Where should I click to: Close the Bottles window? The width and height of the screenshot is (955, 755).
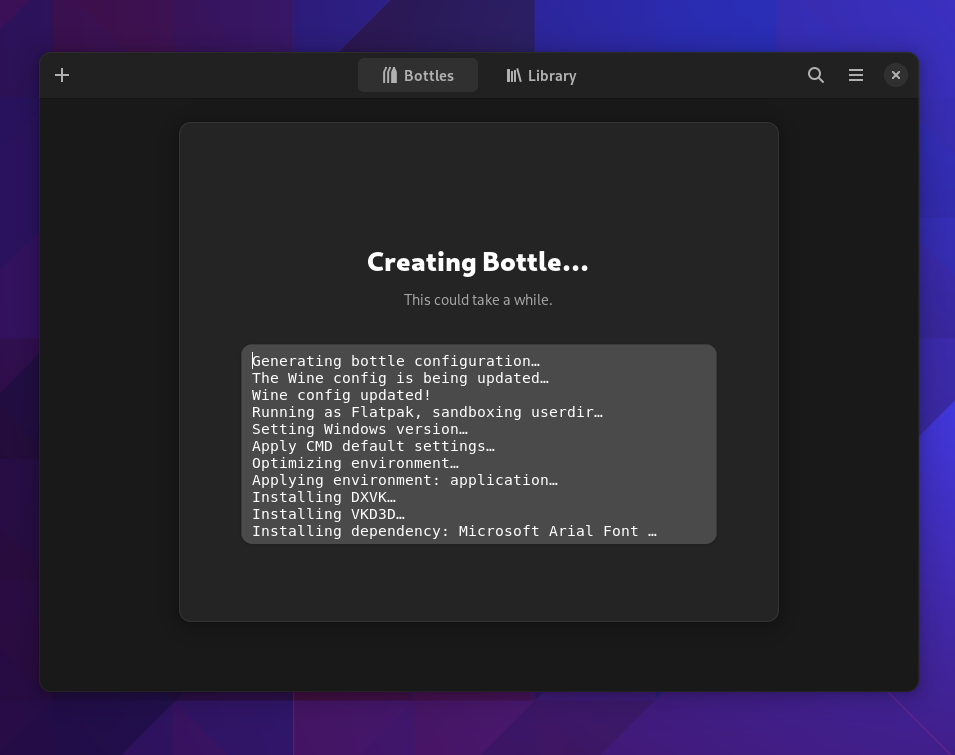(x=895, y=74)
